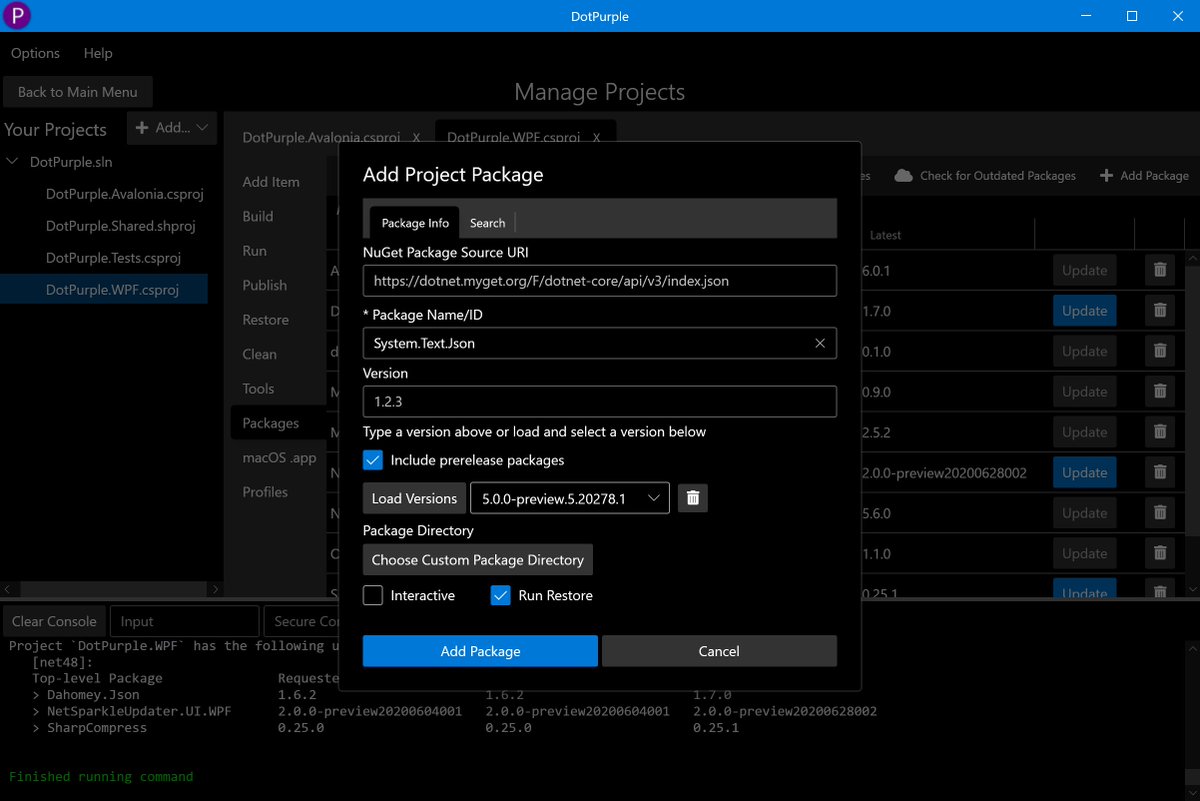Click the trash icon beside the version dropdown
Image resolution: width=1200 pixels, height=801 pixels.
point(693,498)
